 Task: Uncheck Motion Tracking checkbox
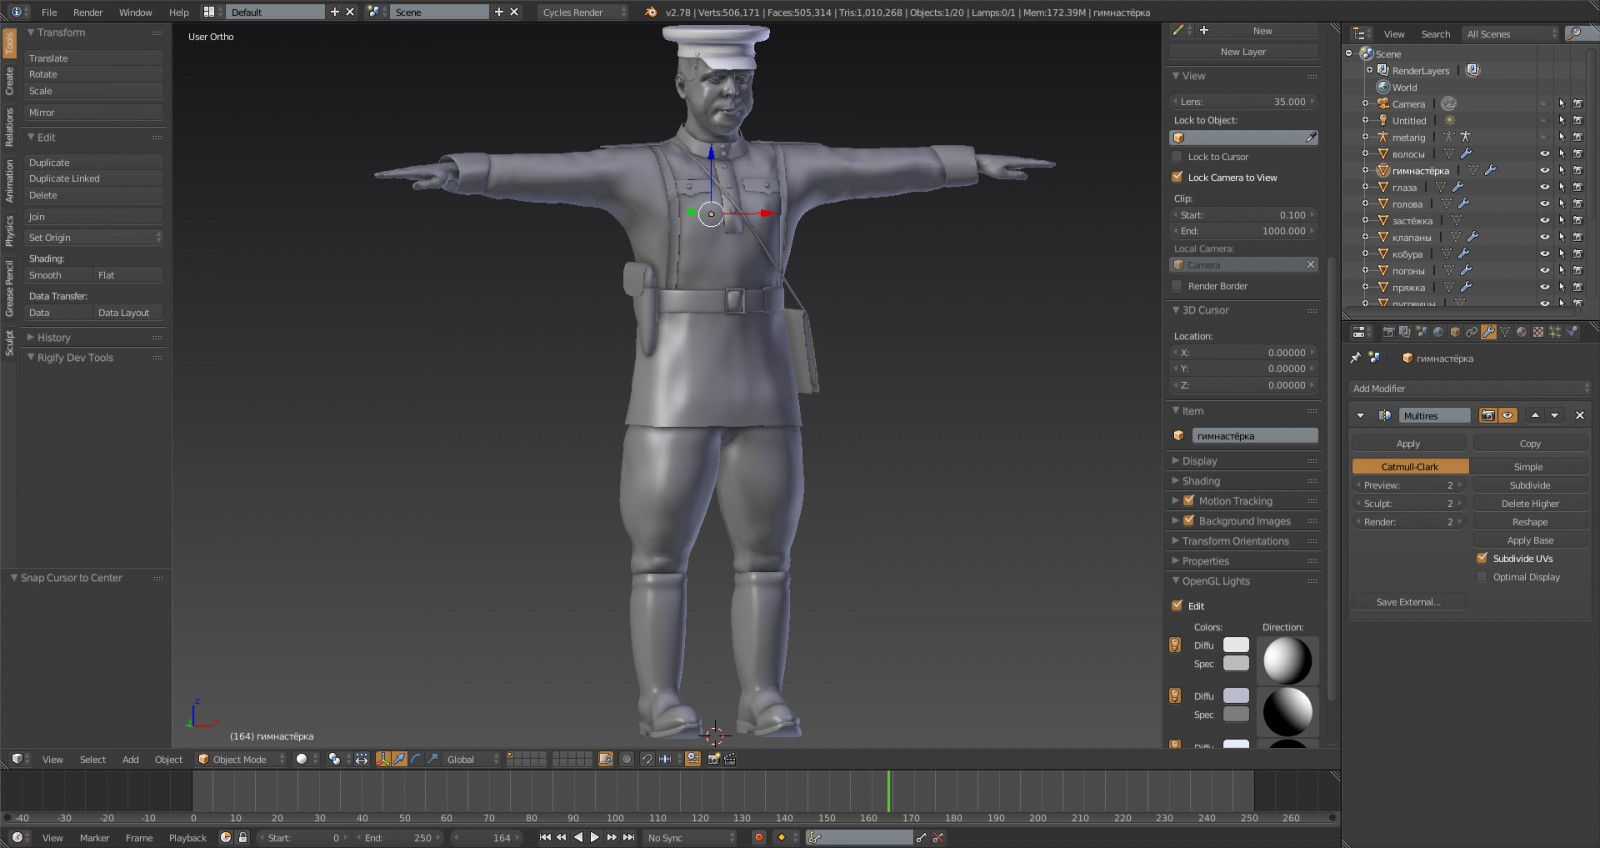pyautogui.click(x=1189, y=501)
